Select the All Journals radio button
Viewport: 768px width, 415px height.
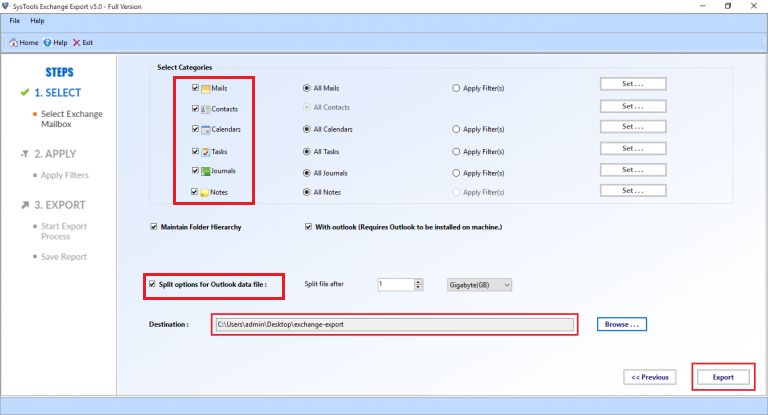coord(307,173)
